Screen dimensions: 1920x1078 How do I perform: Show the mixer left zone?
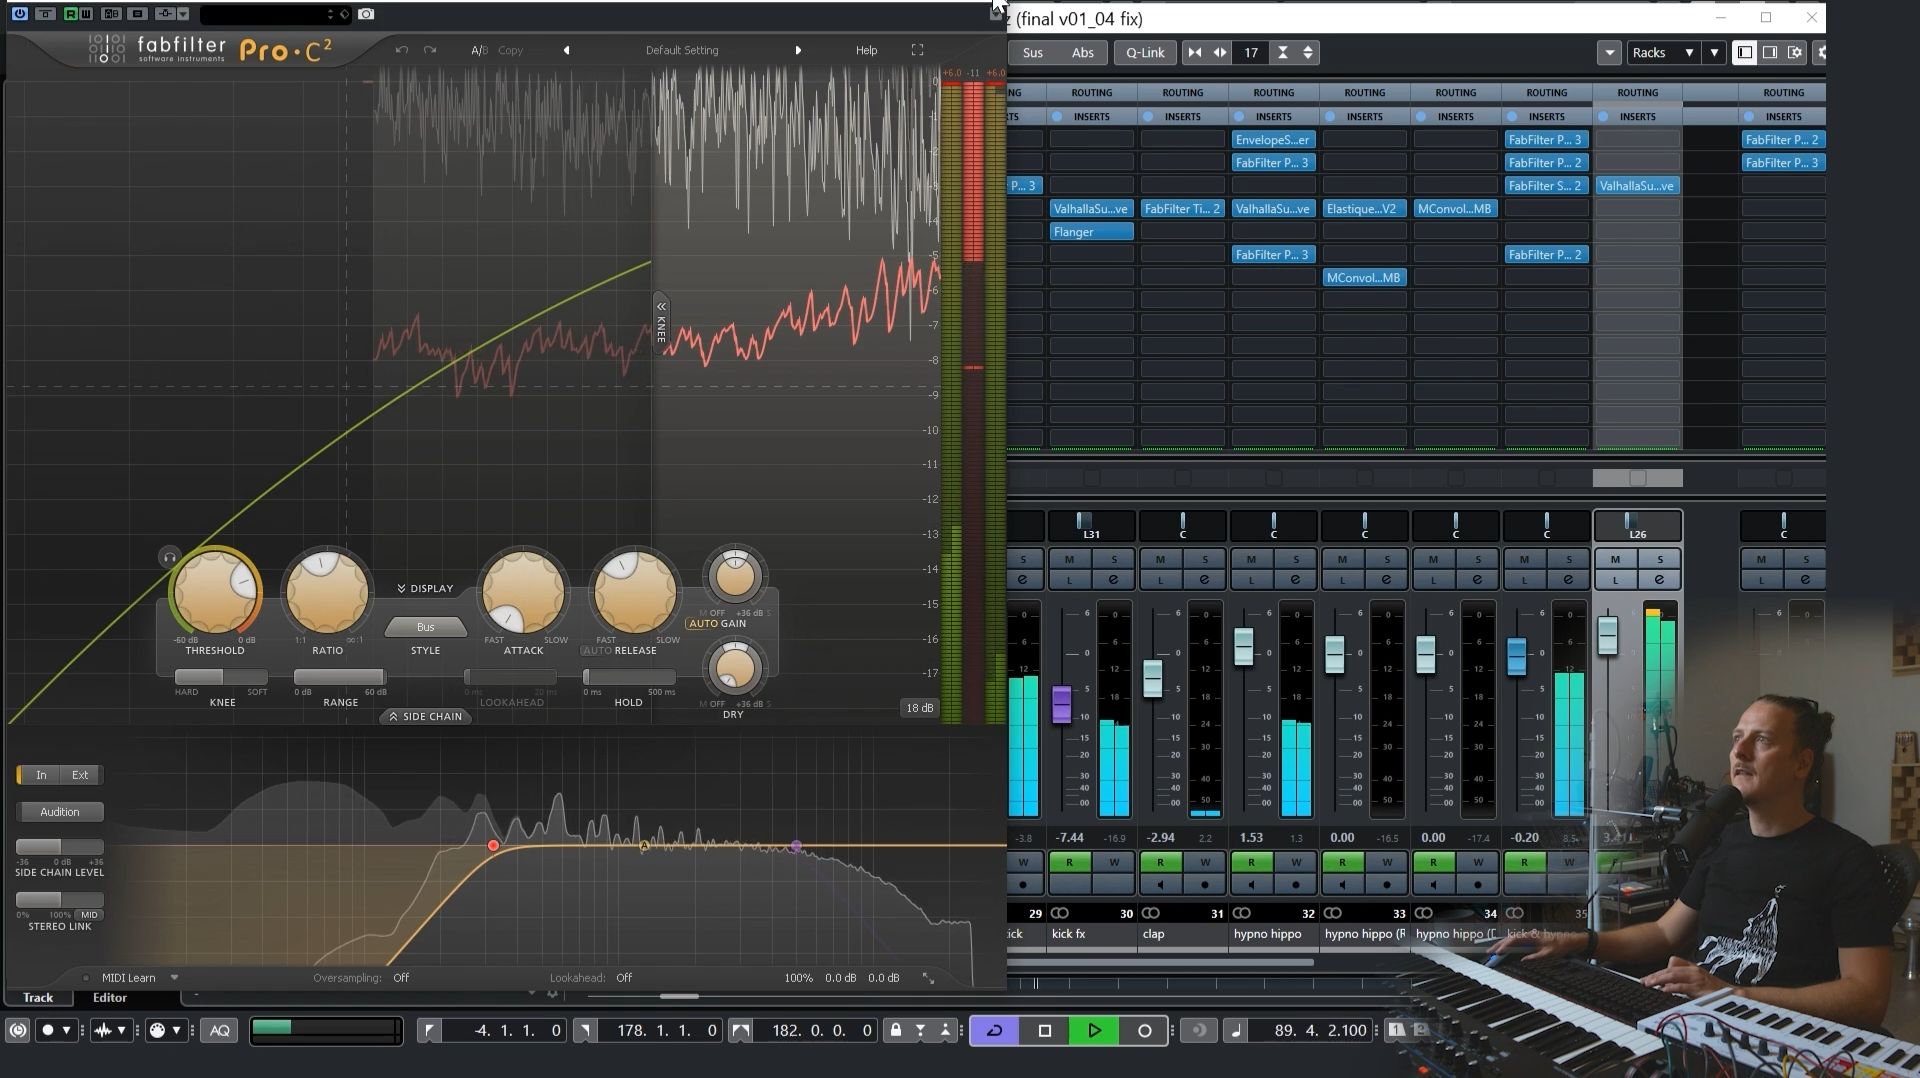[1745, 53]
